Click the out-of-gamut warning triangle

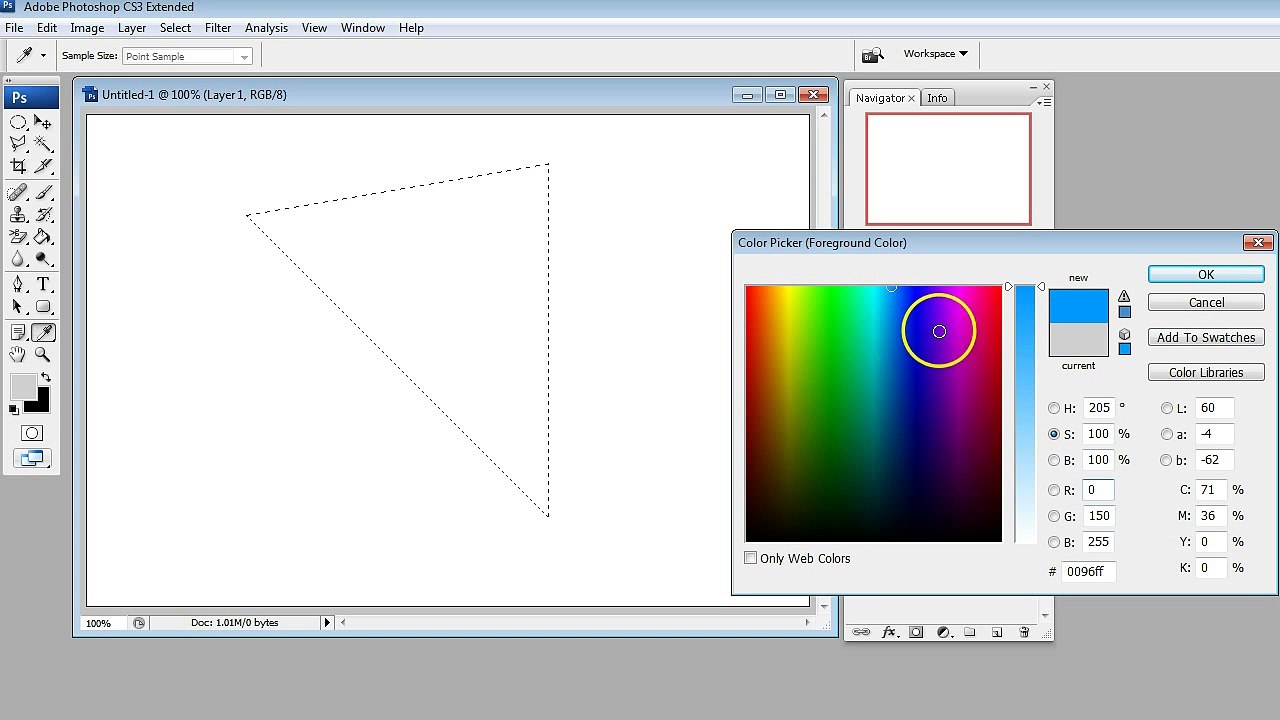(x=1124, y=297)
